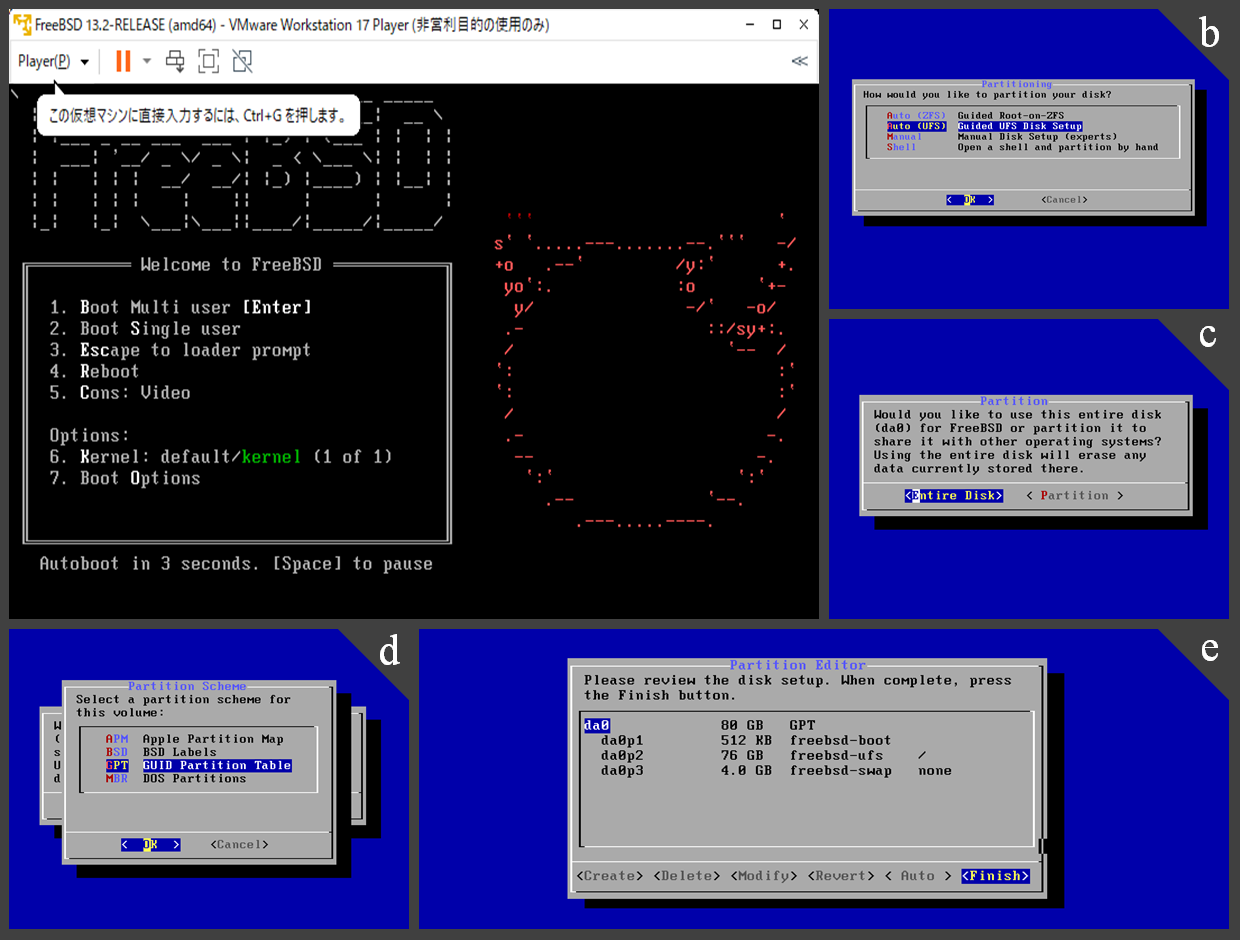
Task: Click the Unity mode icon
Action: pos(242,62)
